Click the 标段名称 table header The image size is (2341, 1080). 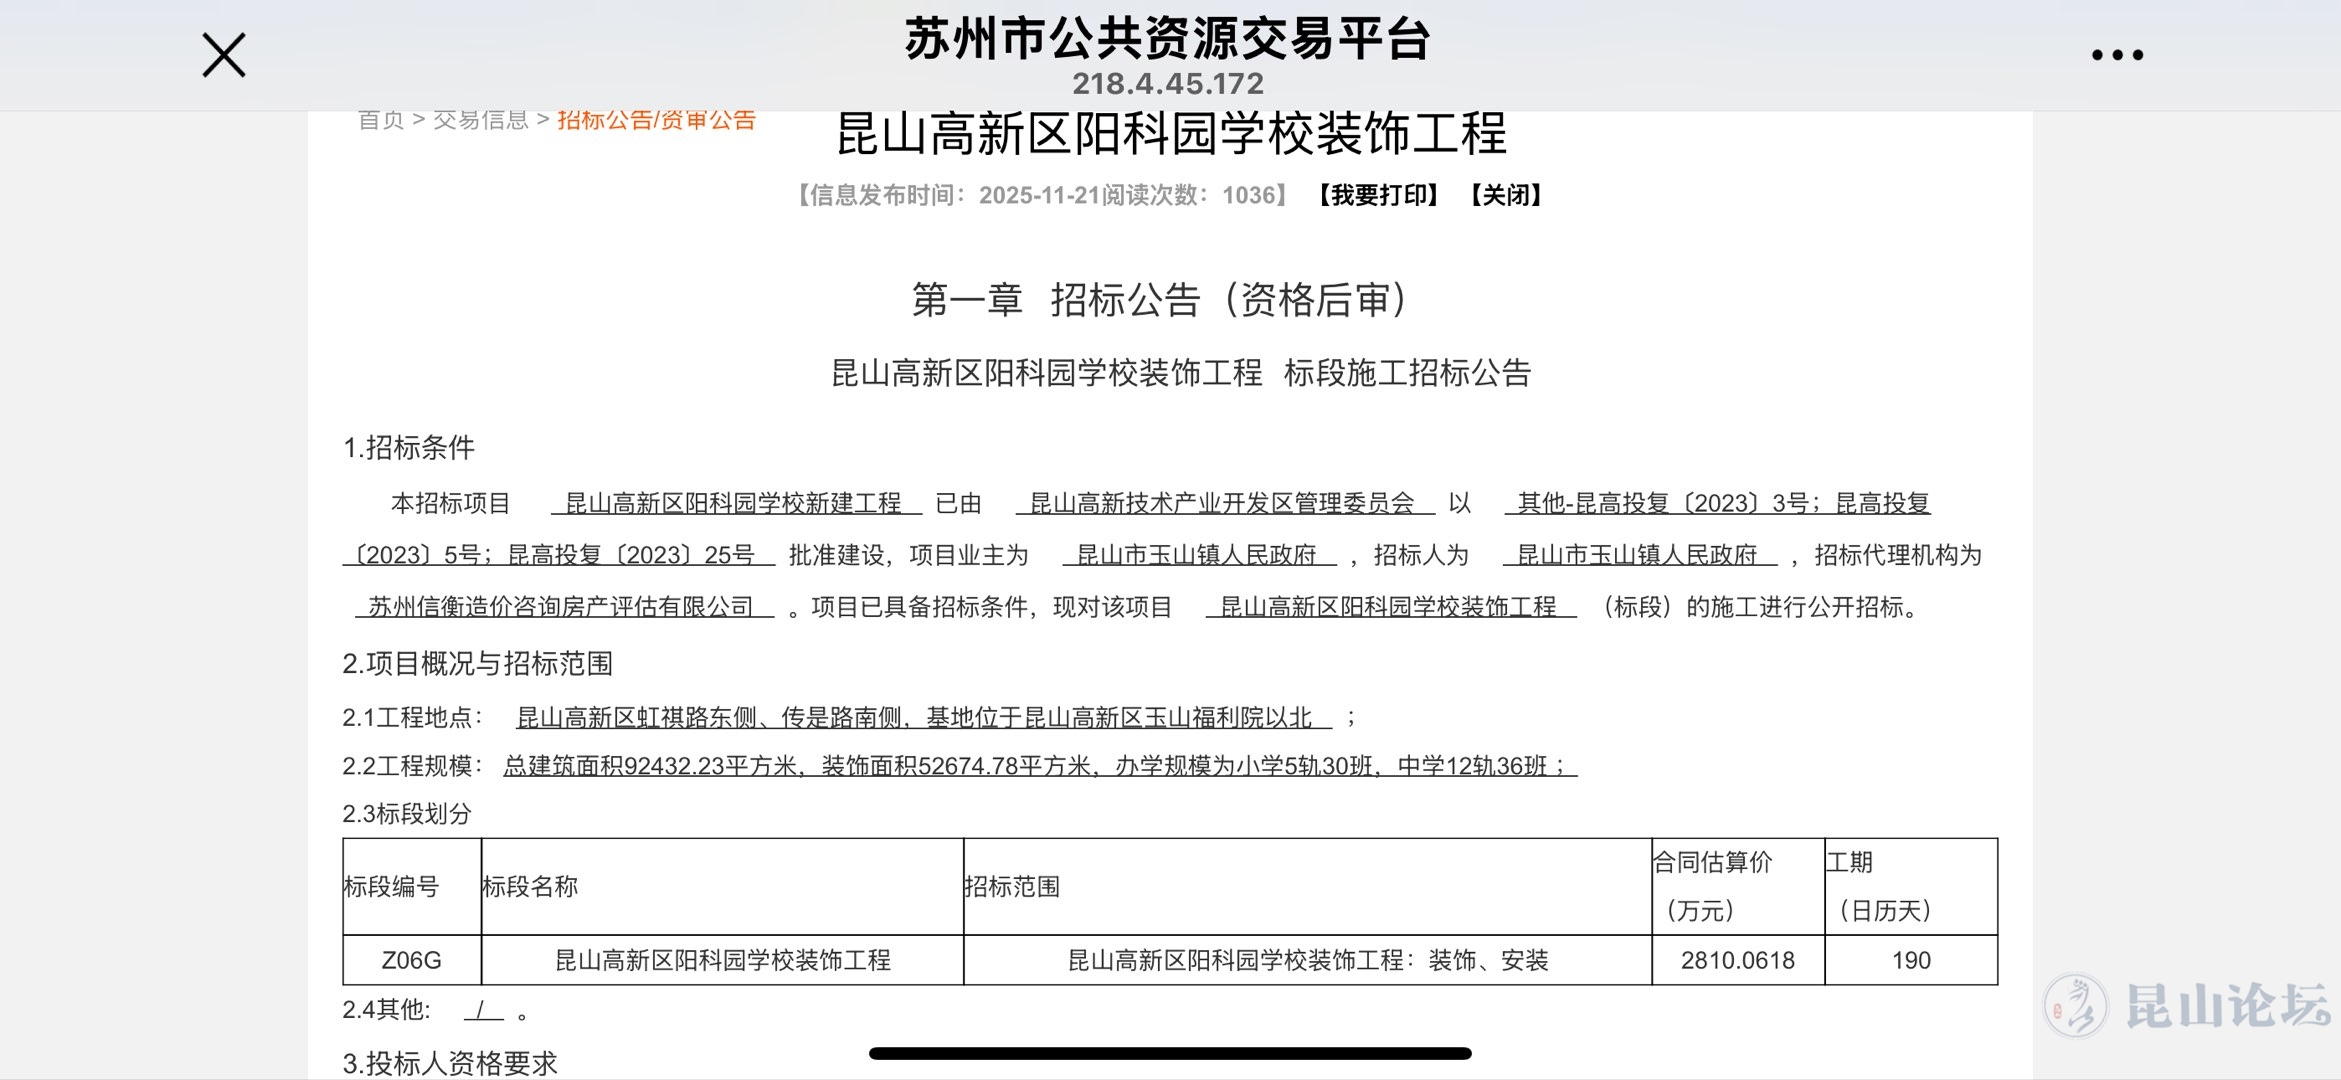tap(530, 887)
